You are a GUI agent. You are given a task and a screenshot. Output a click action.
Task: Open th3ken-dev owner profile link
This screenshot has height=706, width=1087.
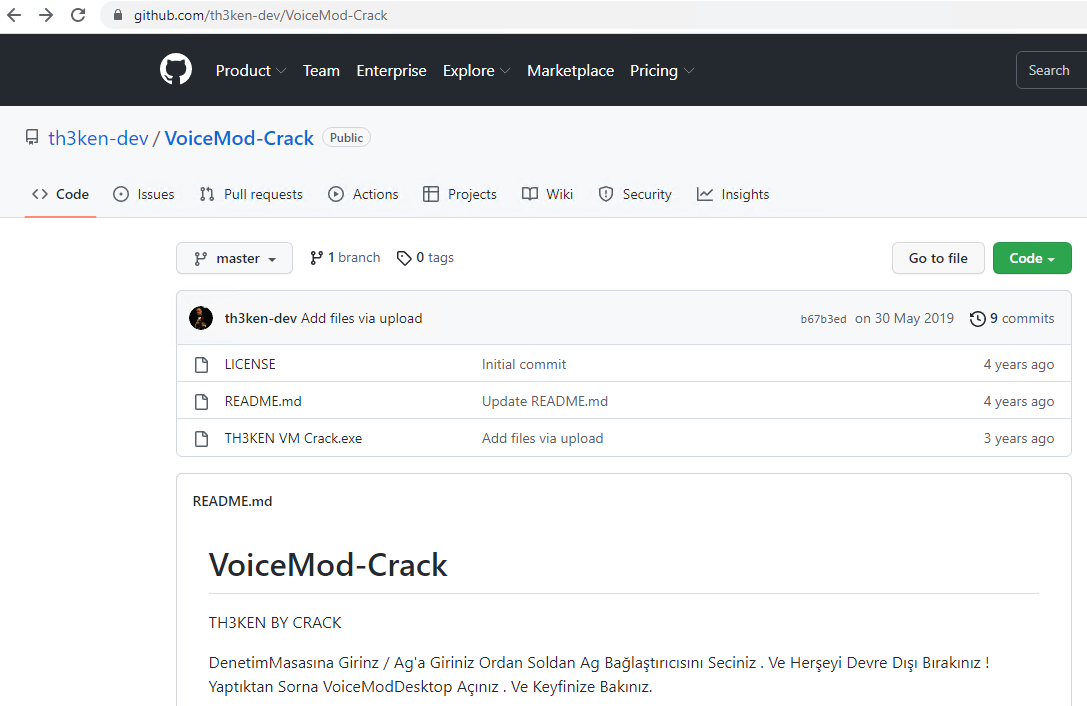click(98, 138)
